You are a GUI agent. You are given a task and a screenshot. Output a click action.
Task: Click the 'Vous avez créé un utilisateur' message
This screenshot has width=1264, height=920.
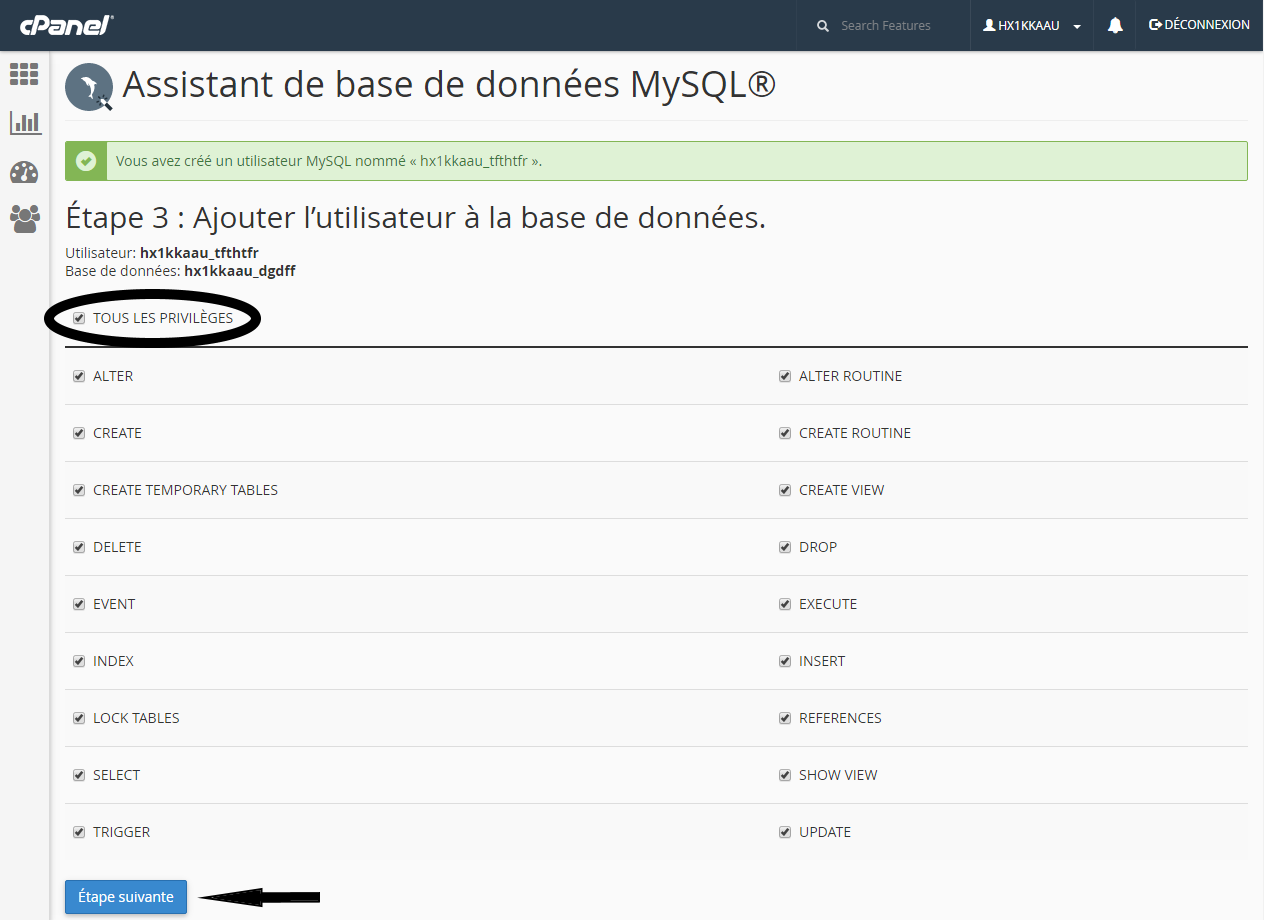(329, 161)
